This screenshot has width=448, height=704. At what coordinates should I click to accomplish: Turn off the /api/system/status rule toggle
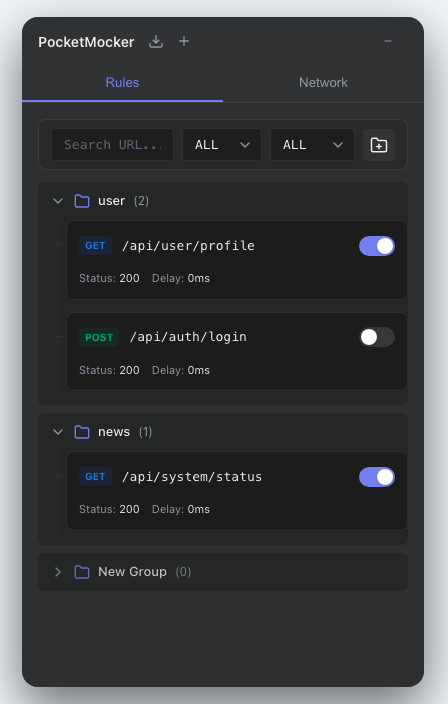(x=377, y=477)
